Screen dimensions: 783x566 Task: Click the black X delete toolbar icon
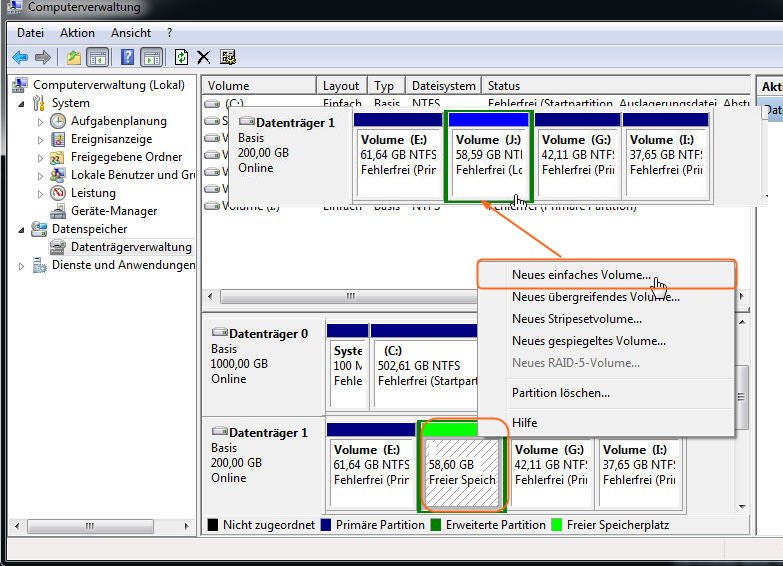tap(203, 57)
